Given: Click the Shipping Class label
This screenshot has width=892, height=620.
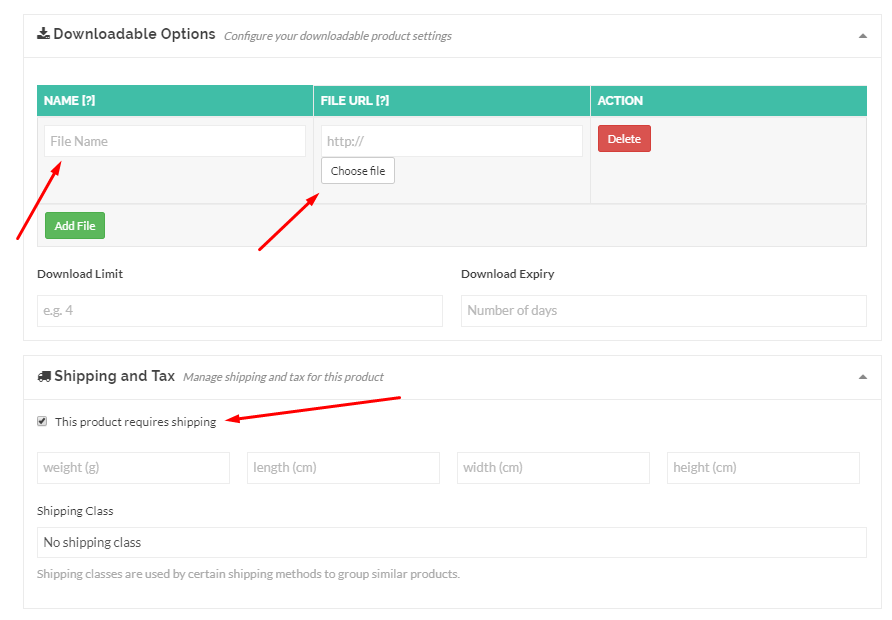Looking at the screenshot, I should click(x=75, y=511).
